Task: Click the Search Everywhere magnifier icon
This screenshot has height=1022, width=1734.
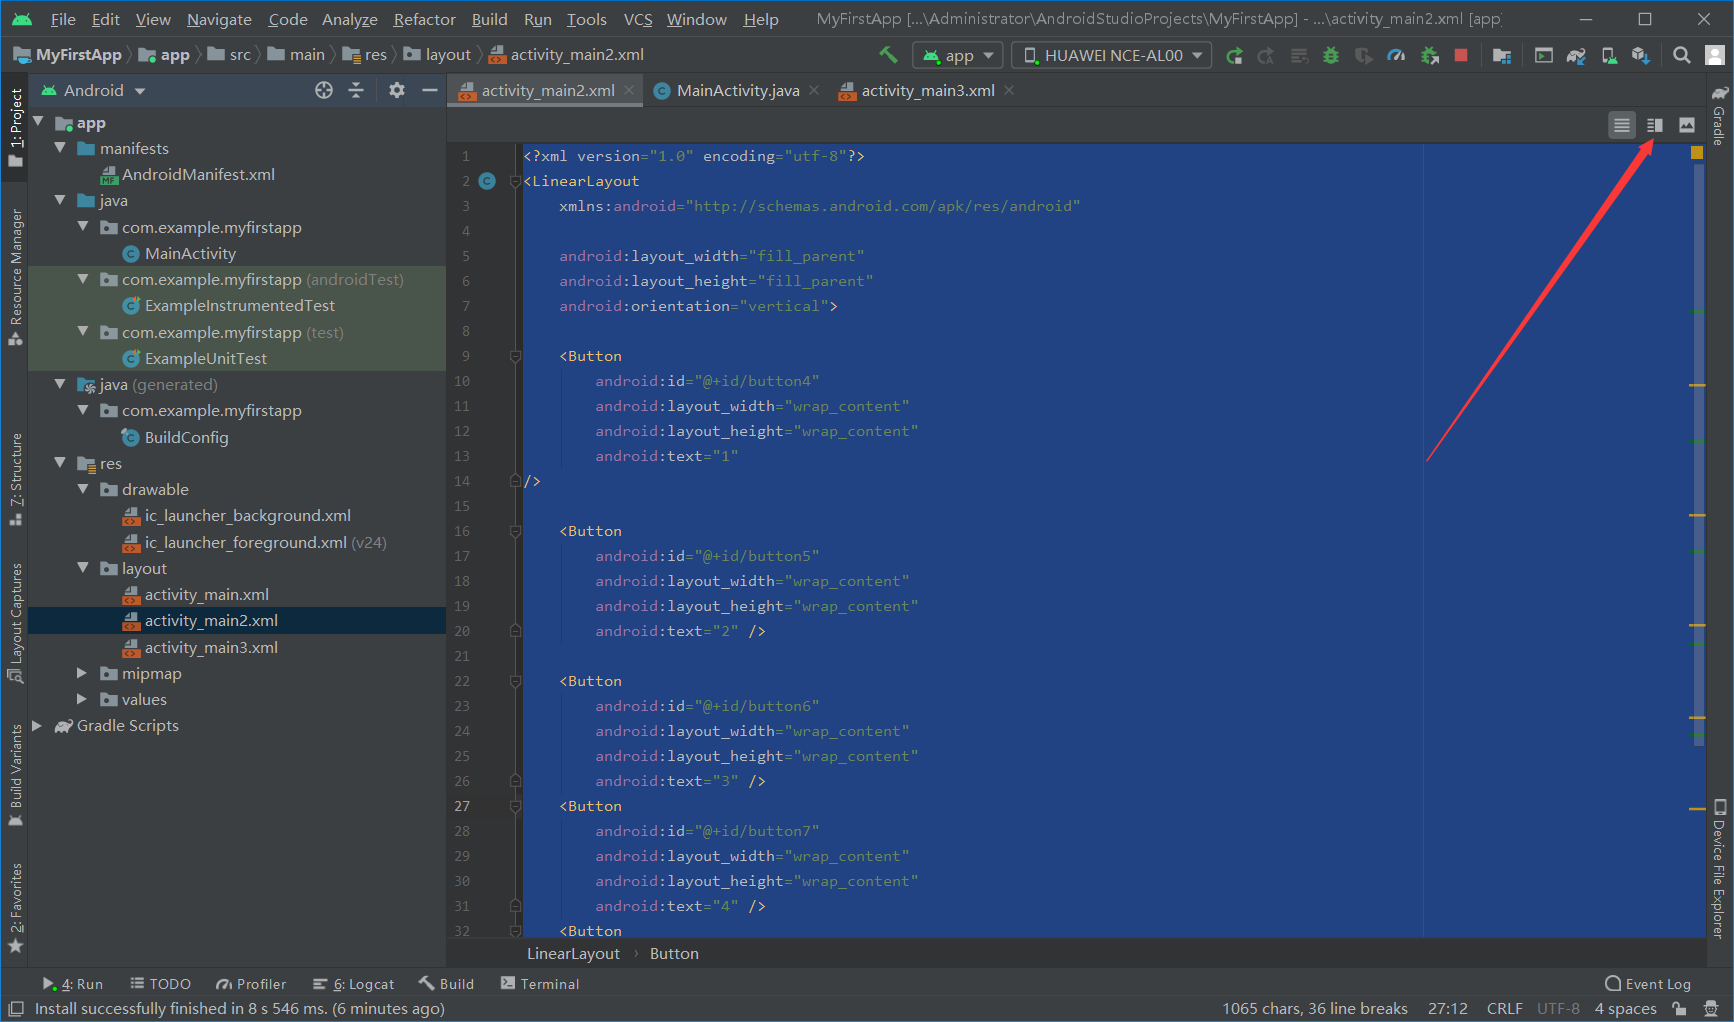Action: 1682,55
